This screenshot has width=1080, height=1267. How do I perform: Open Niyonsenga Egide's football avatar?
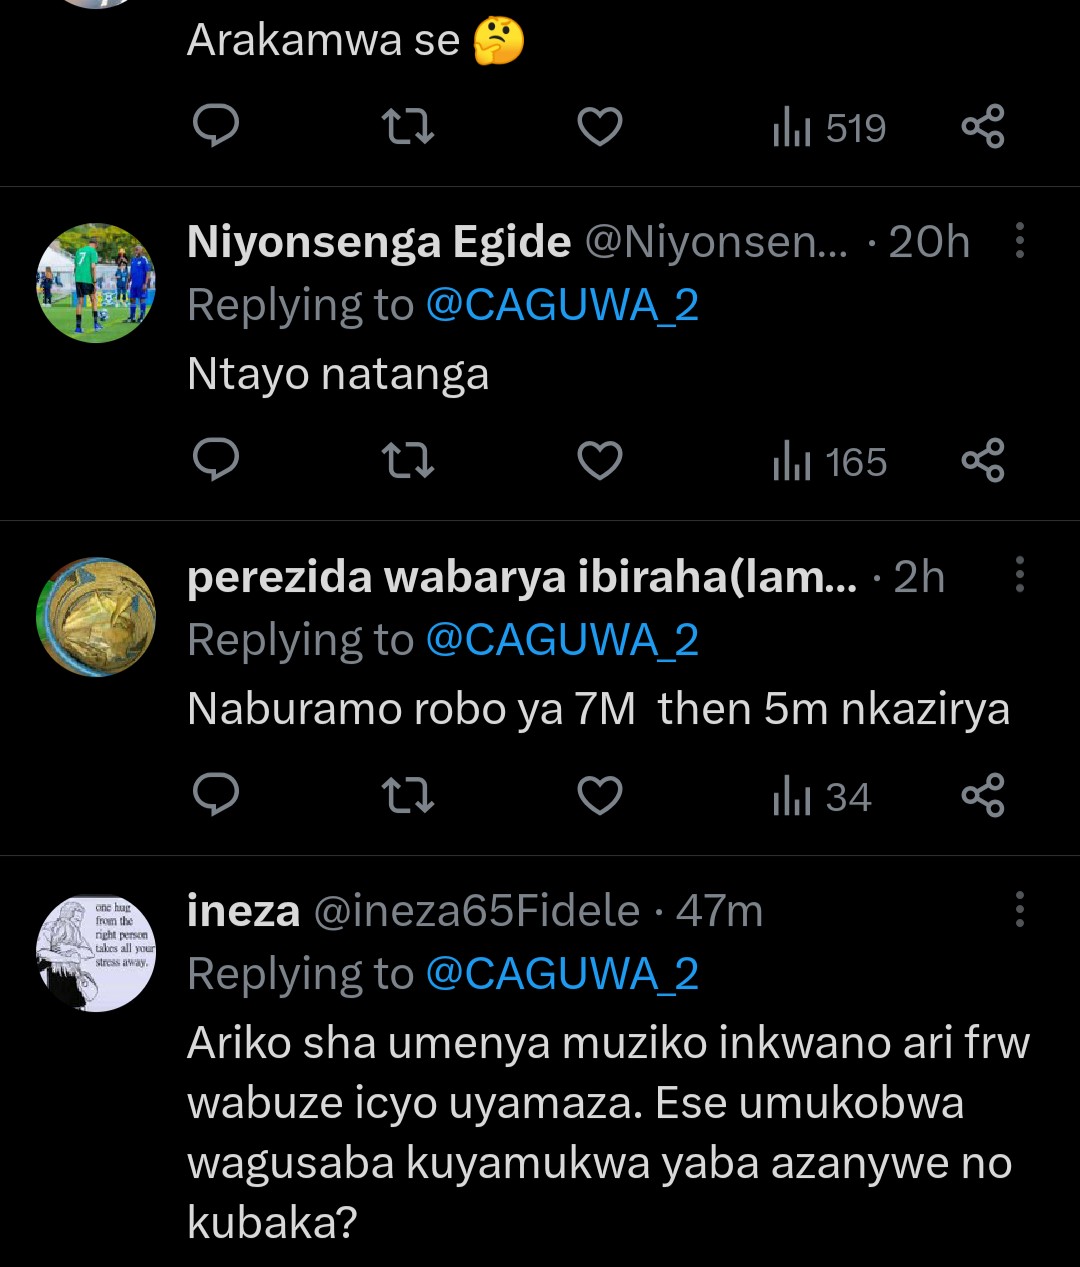(96, 283)
